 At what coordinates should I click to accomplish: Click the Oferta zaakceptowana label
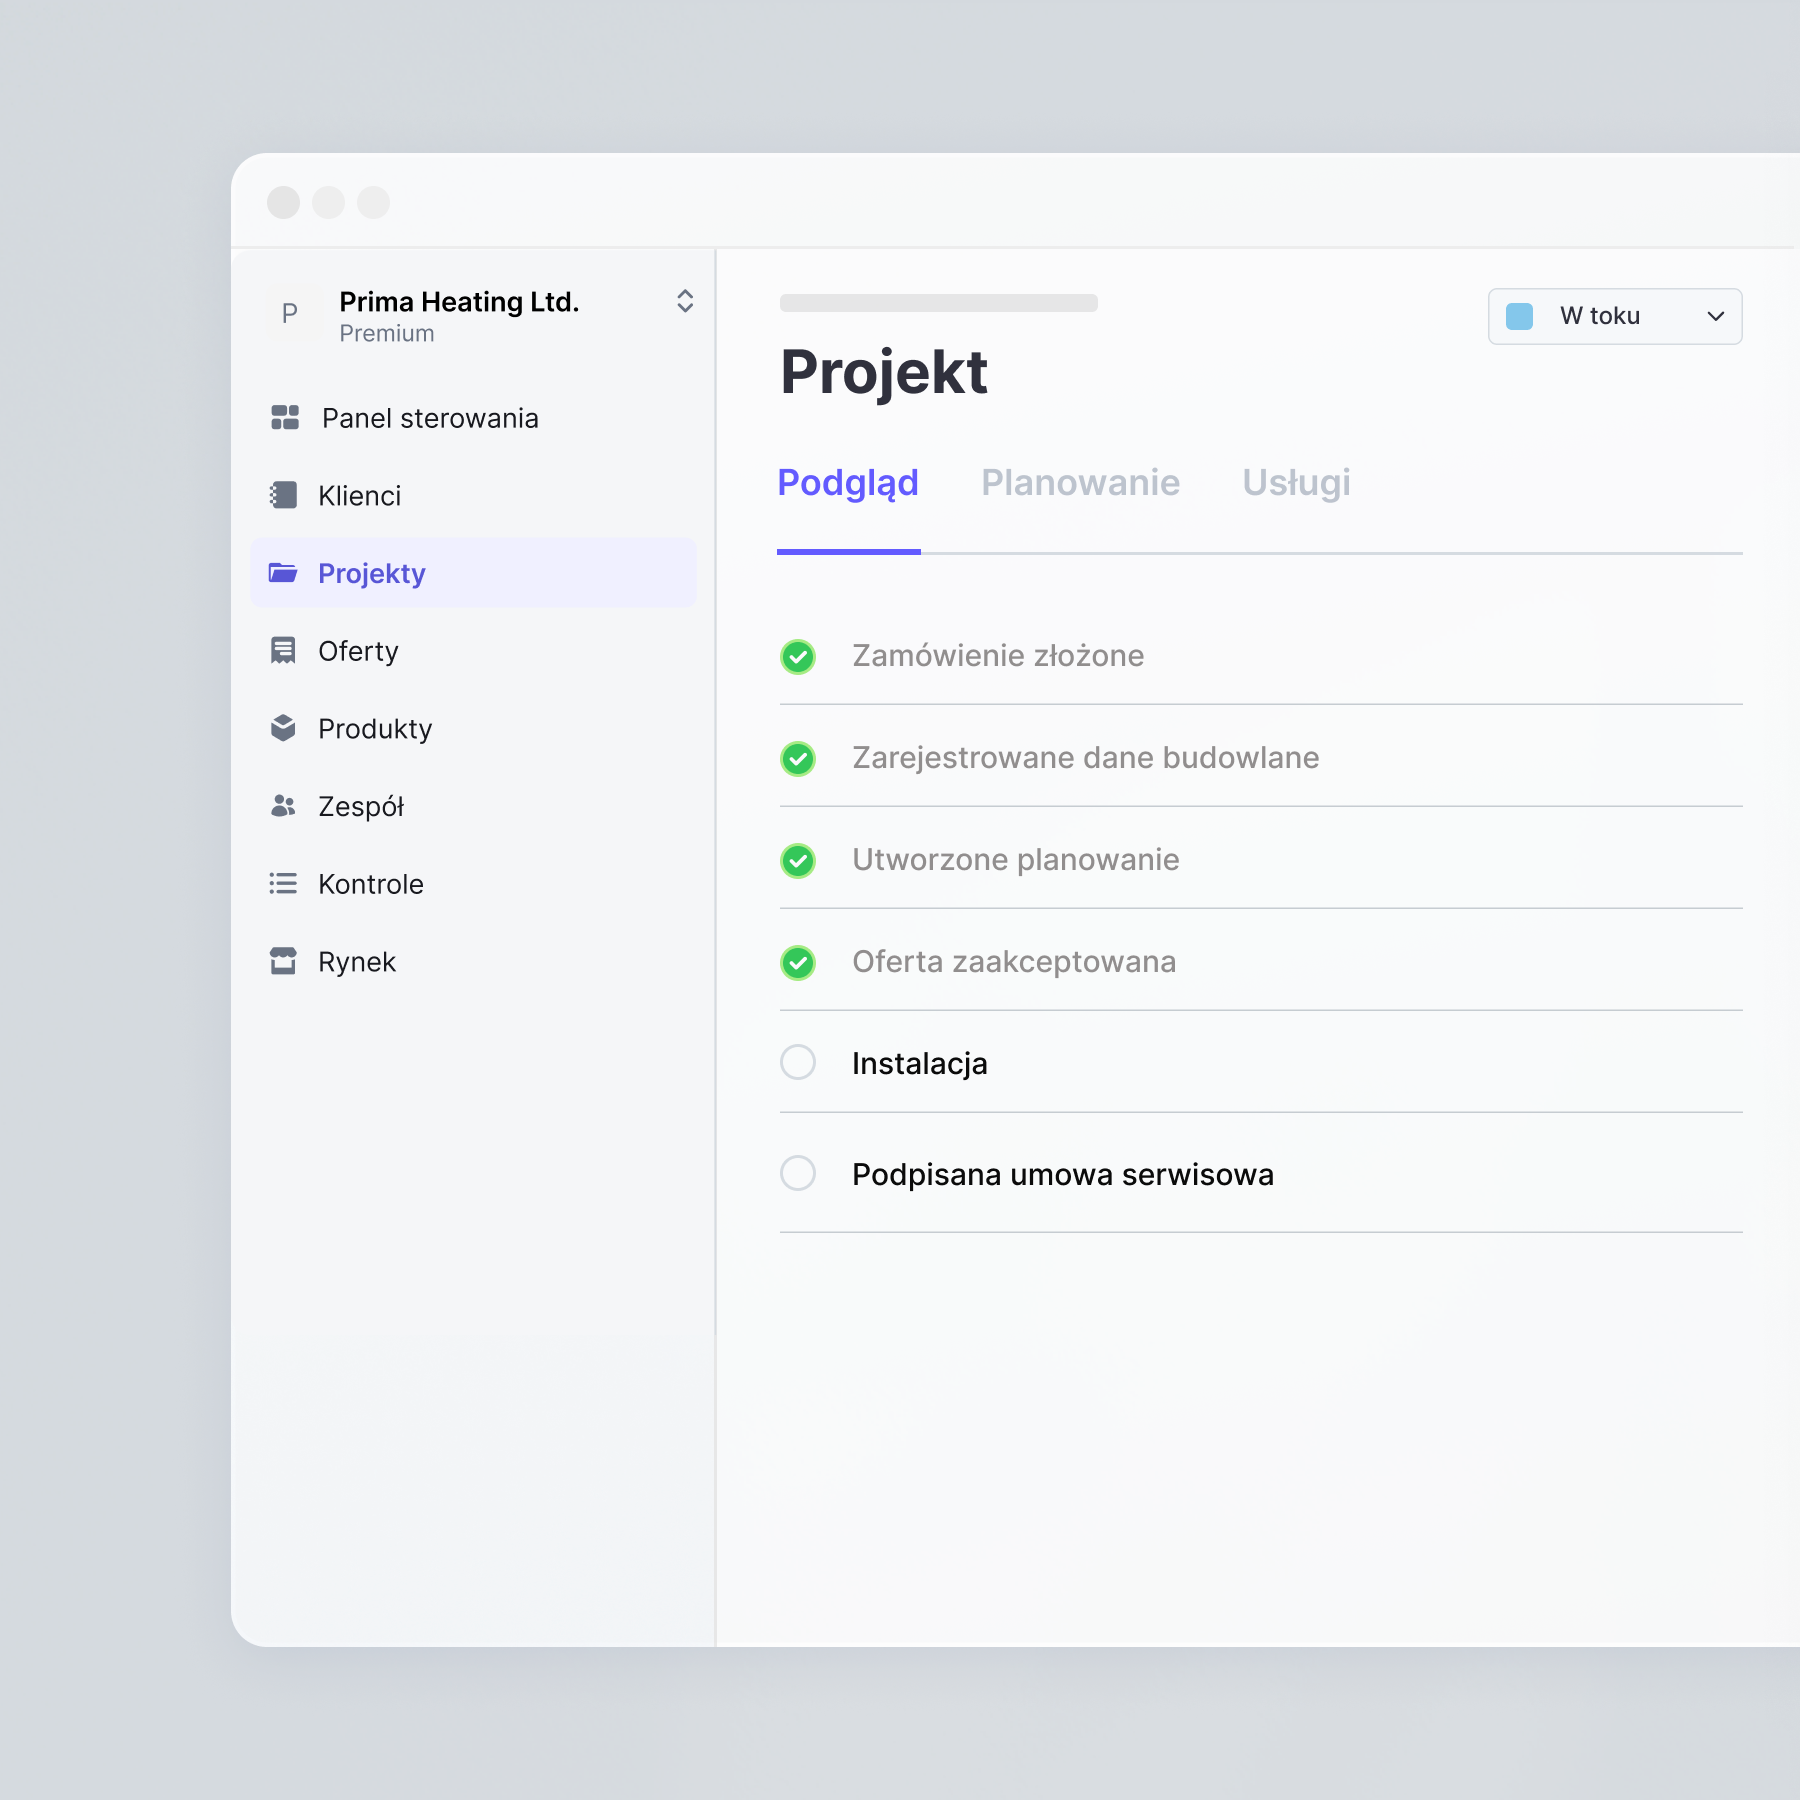(x=1014, y=962)
